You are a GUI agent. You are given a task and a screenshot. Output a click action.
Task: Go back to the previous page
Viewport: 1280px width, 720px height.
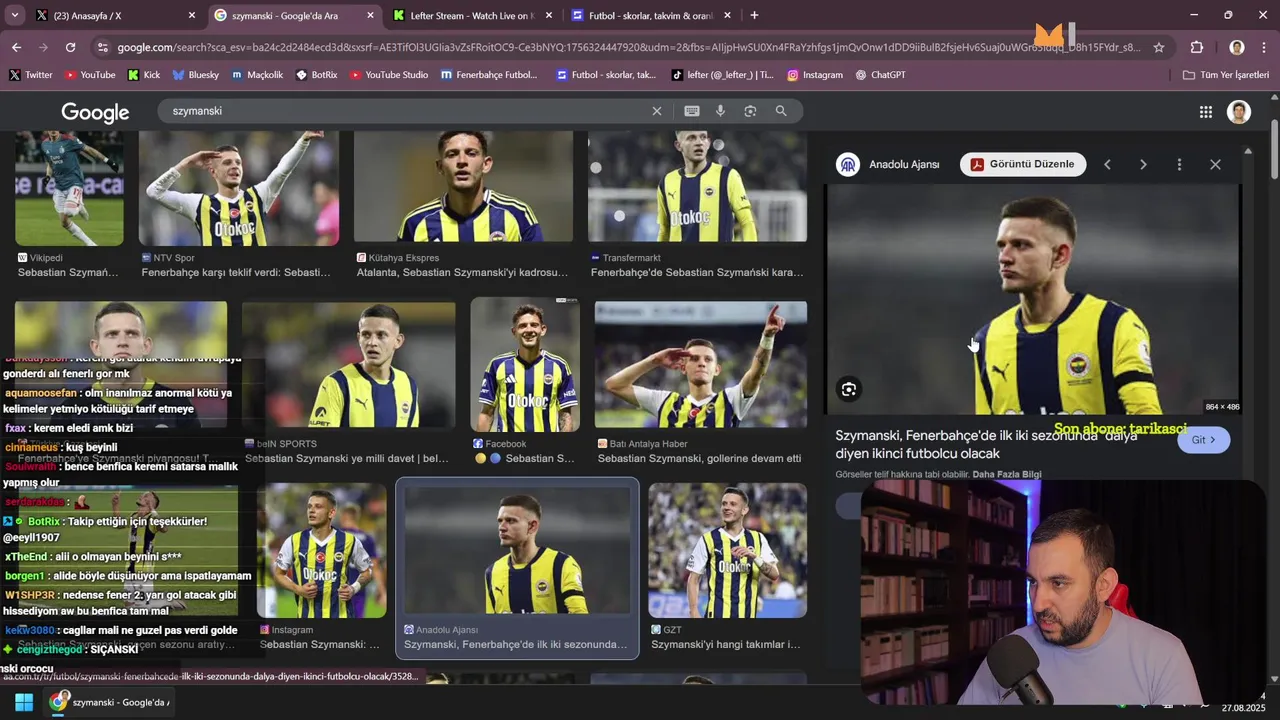[x=16, y=47]
